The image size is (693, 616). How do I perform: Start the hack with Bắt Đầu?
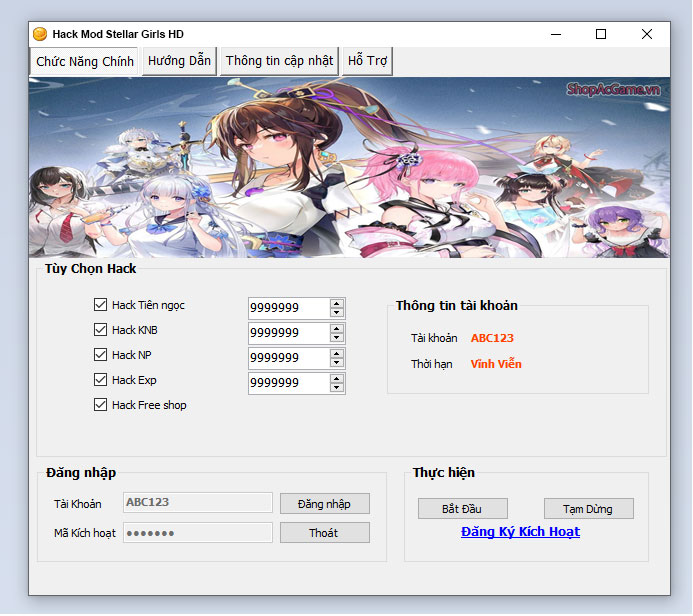click(x=463, y=509)
